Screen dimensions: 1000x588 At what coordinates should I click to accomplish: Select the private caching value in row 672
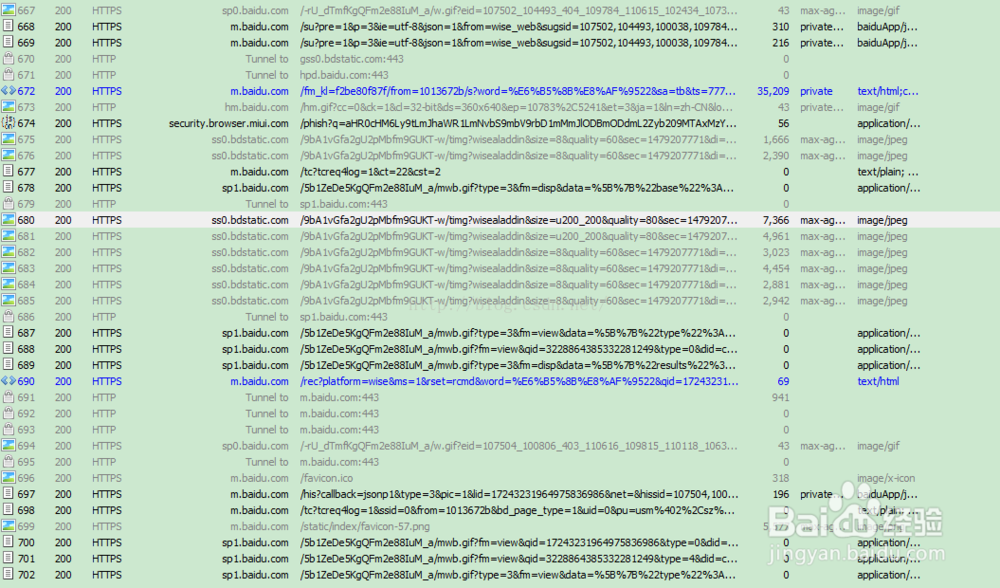click(816, 91)
